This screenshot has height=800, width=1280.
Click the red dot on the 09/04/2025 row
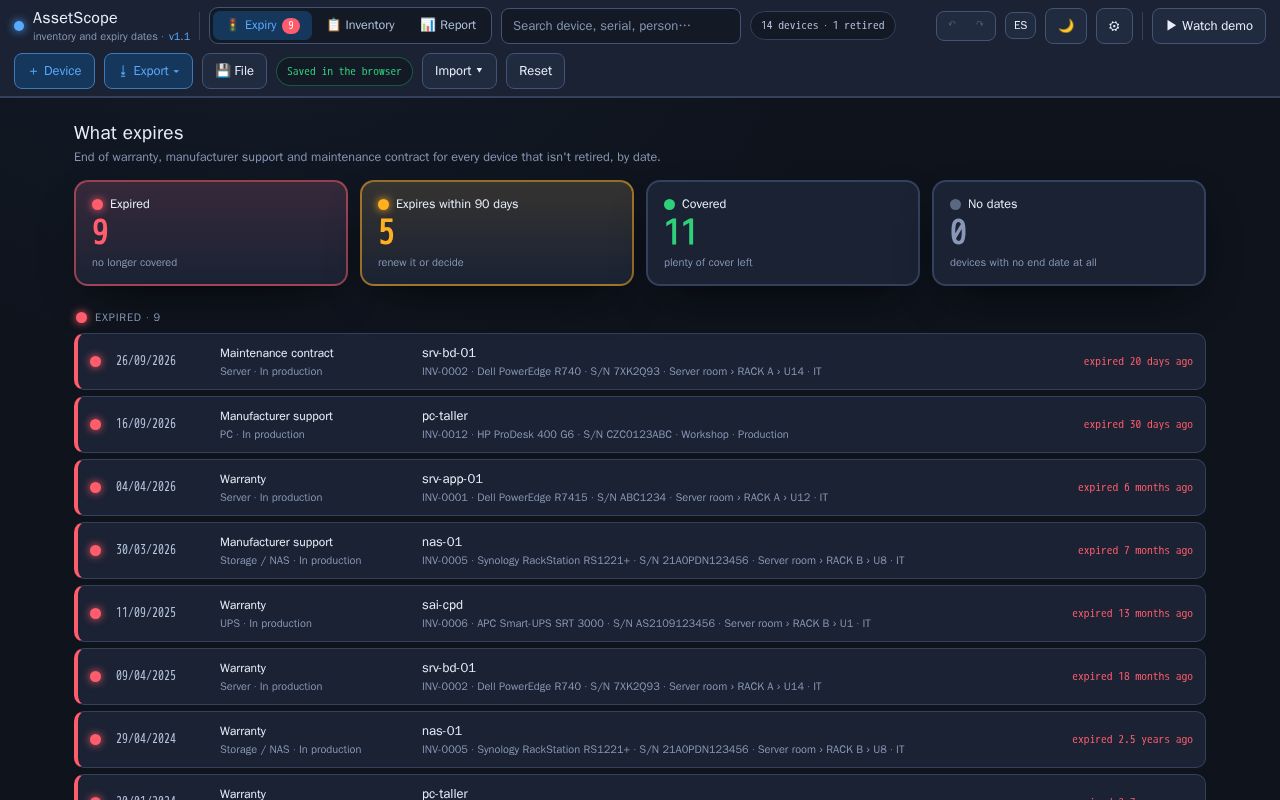click(x=95, y=676)
